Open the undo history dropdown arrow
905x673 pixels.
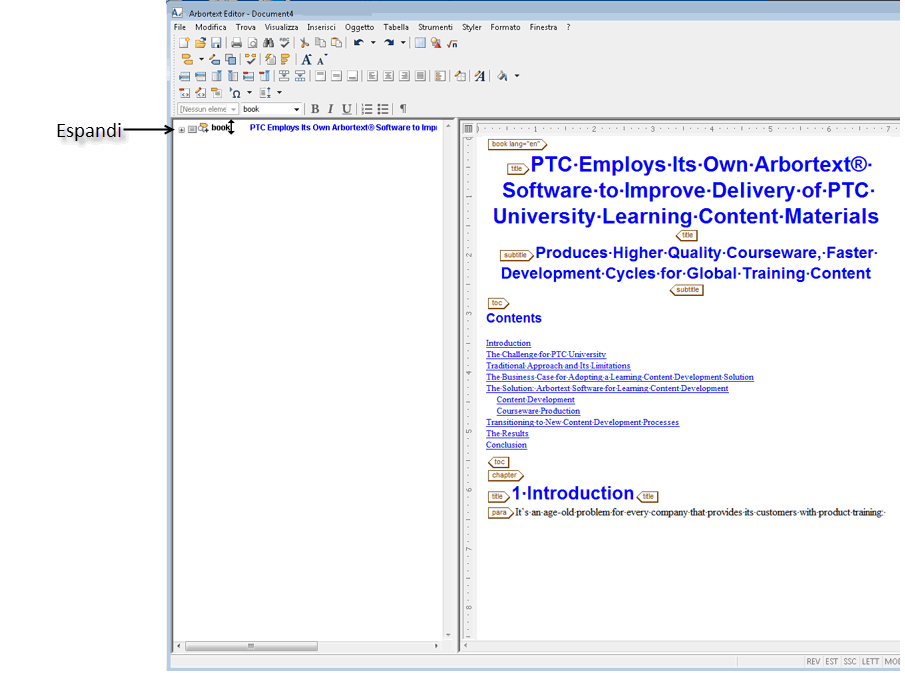tap(373, 43)
